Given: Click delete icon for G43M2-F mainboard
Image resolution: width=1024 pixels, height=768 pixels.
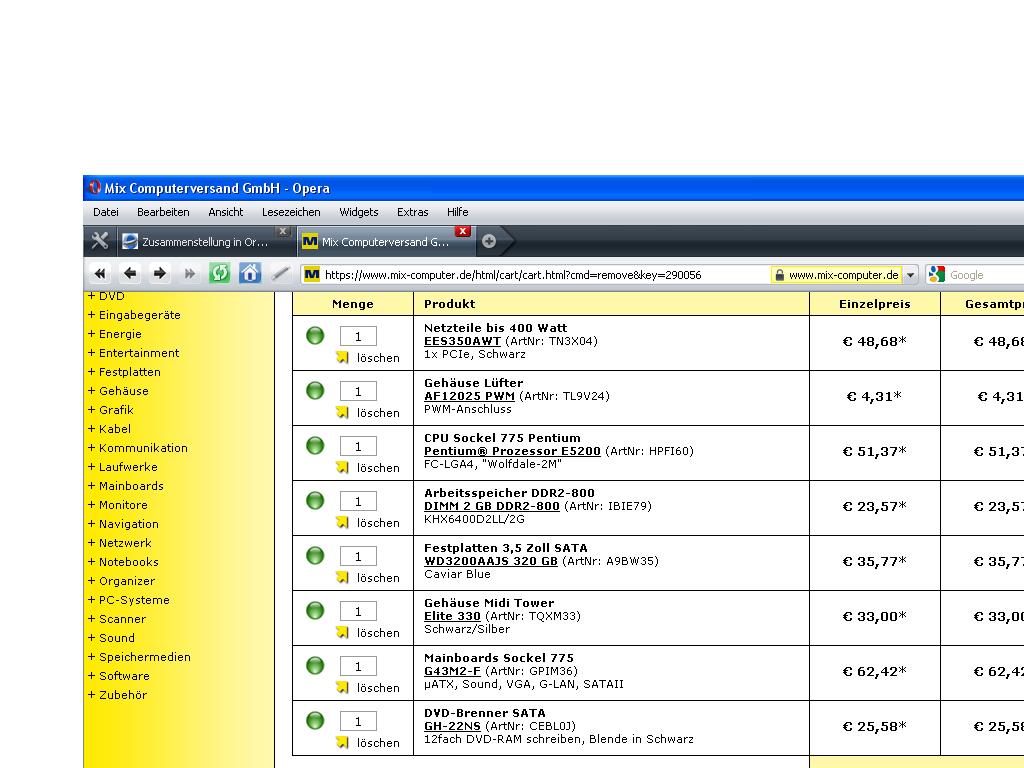Looking at the screenshot, I should pos(342,687).
